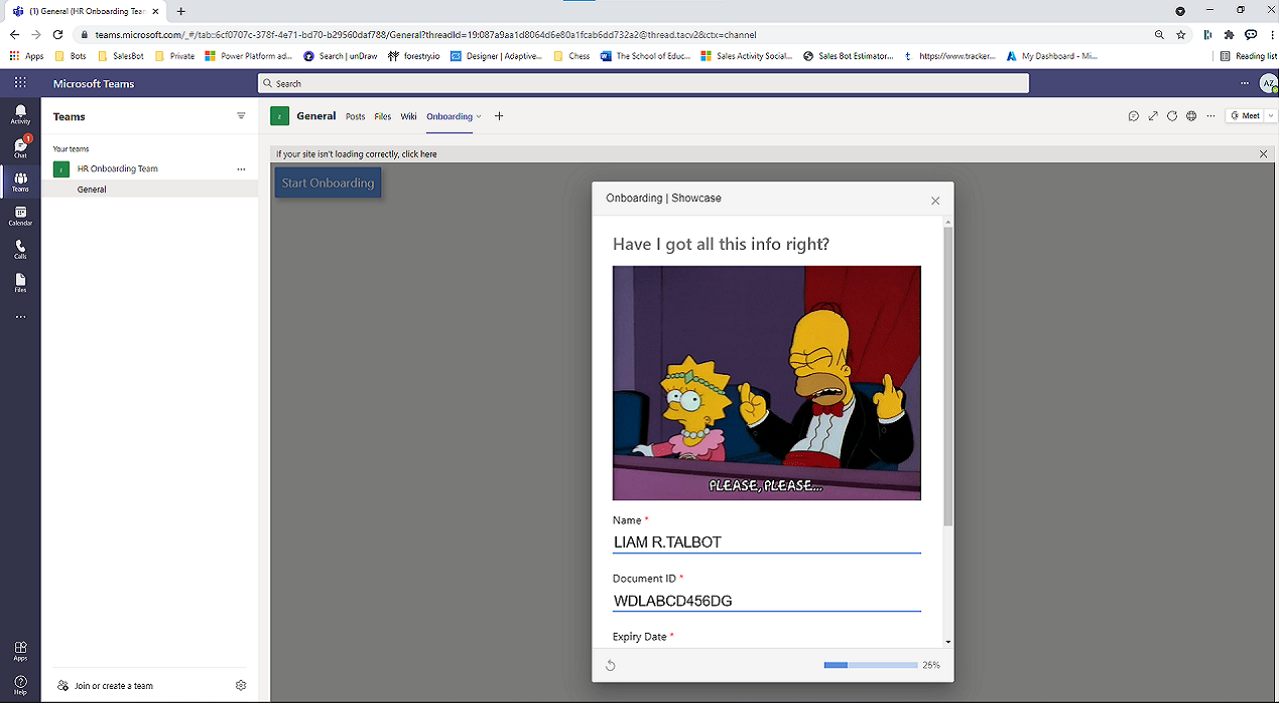Open Help in the left rail
The height and width of the screenshot is (720, 1280).
coord(20,685)
